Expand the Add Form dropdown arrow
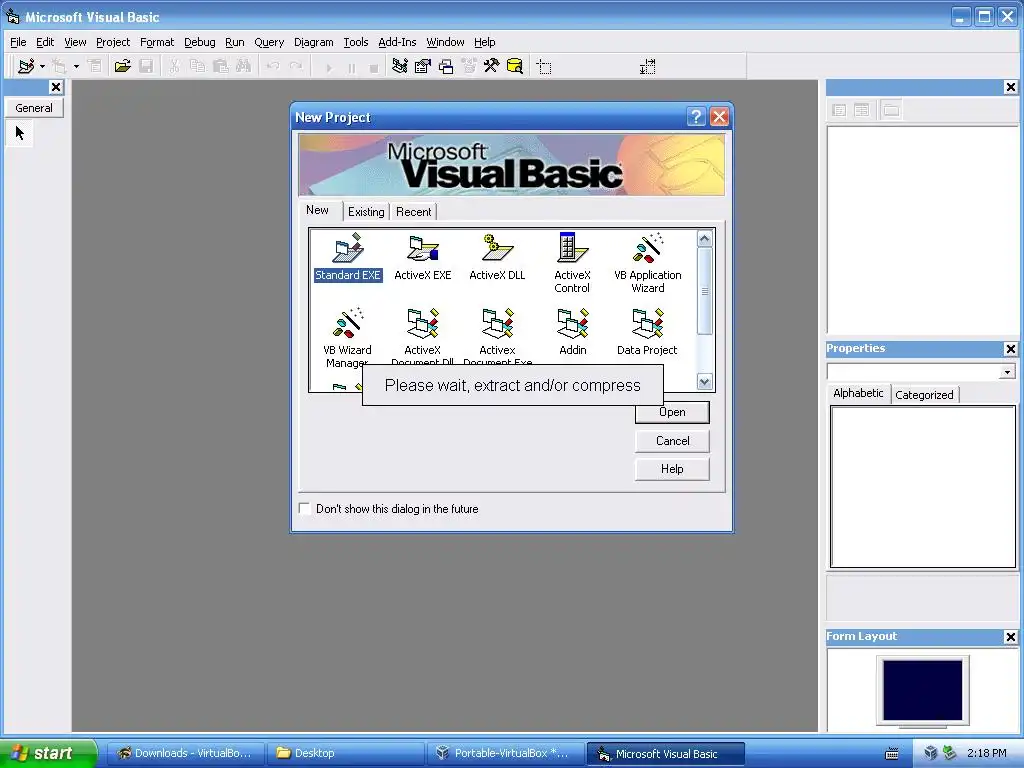 point(76,66)
